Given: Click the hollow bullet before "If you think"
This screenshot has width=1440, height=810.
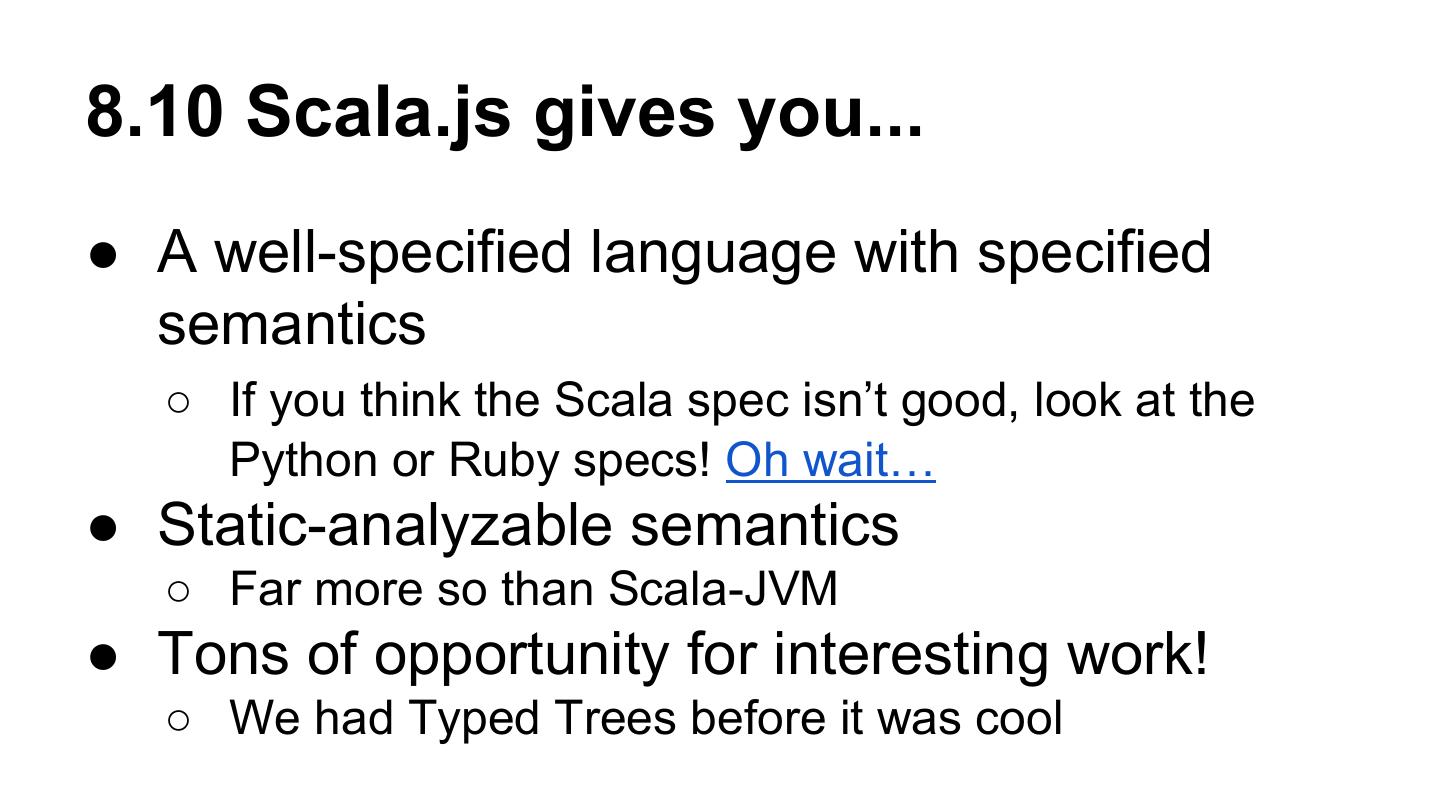Looking at the screenshot, I should [x=179, y=402].
